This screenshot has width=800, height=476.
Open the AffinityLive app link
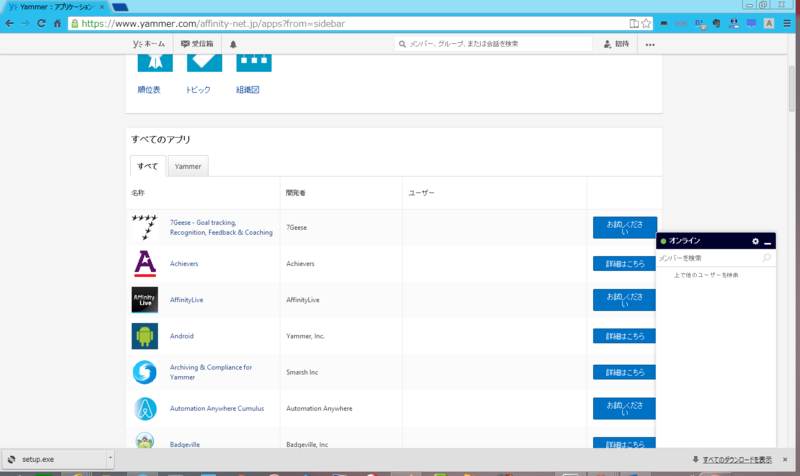tap(186, 300)
